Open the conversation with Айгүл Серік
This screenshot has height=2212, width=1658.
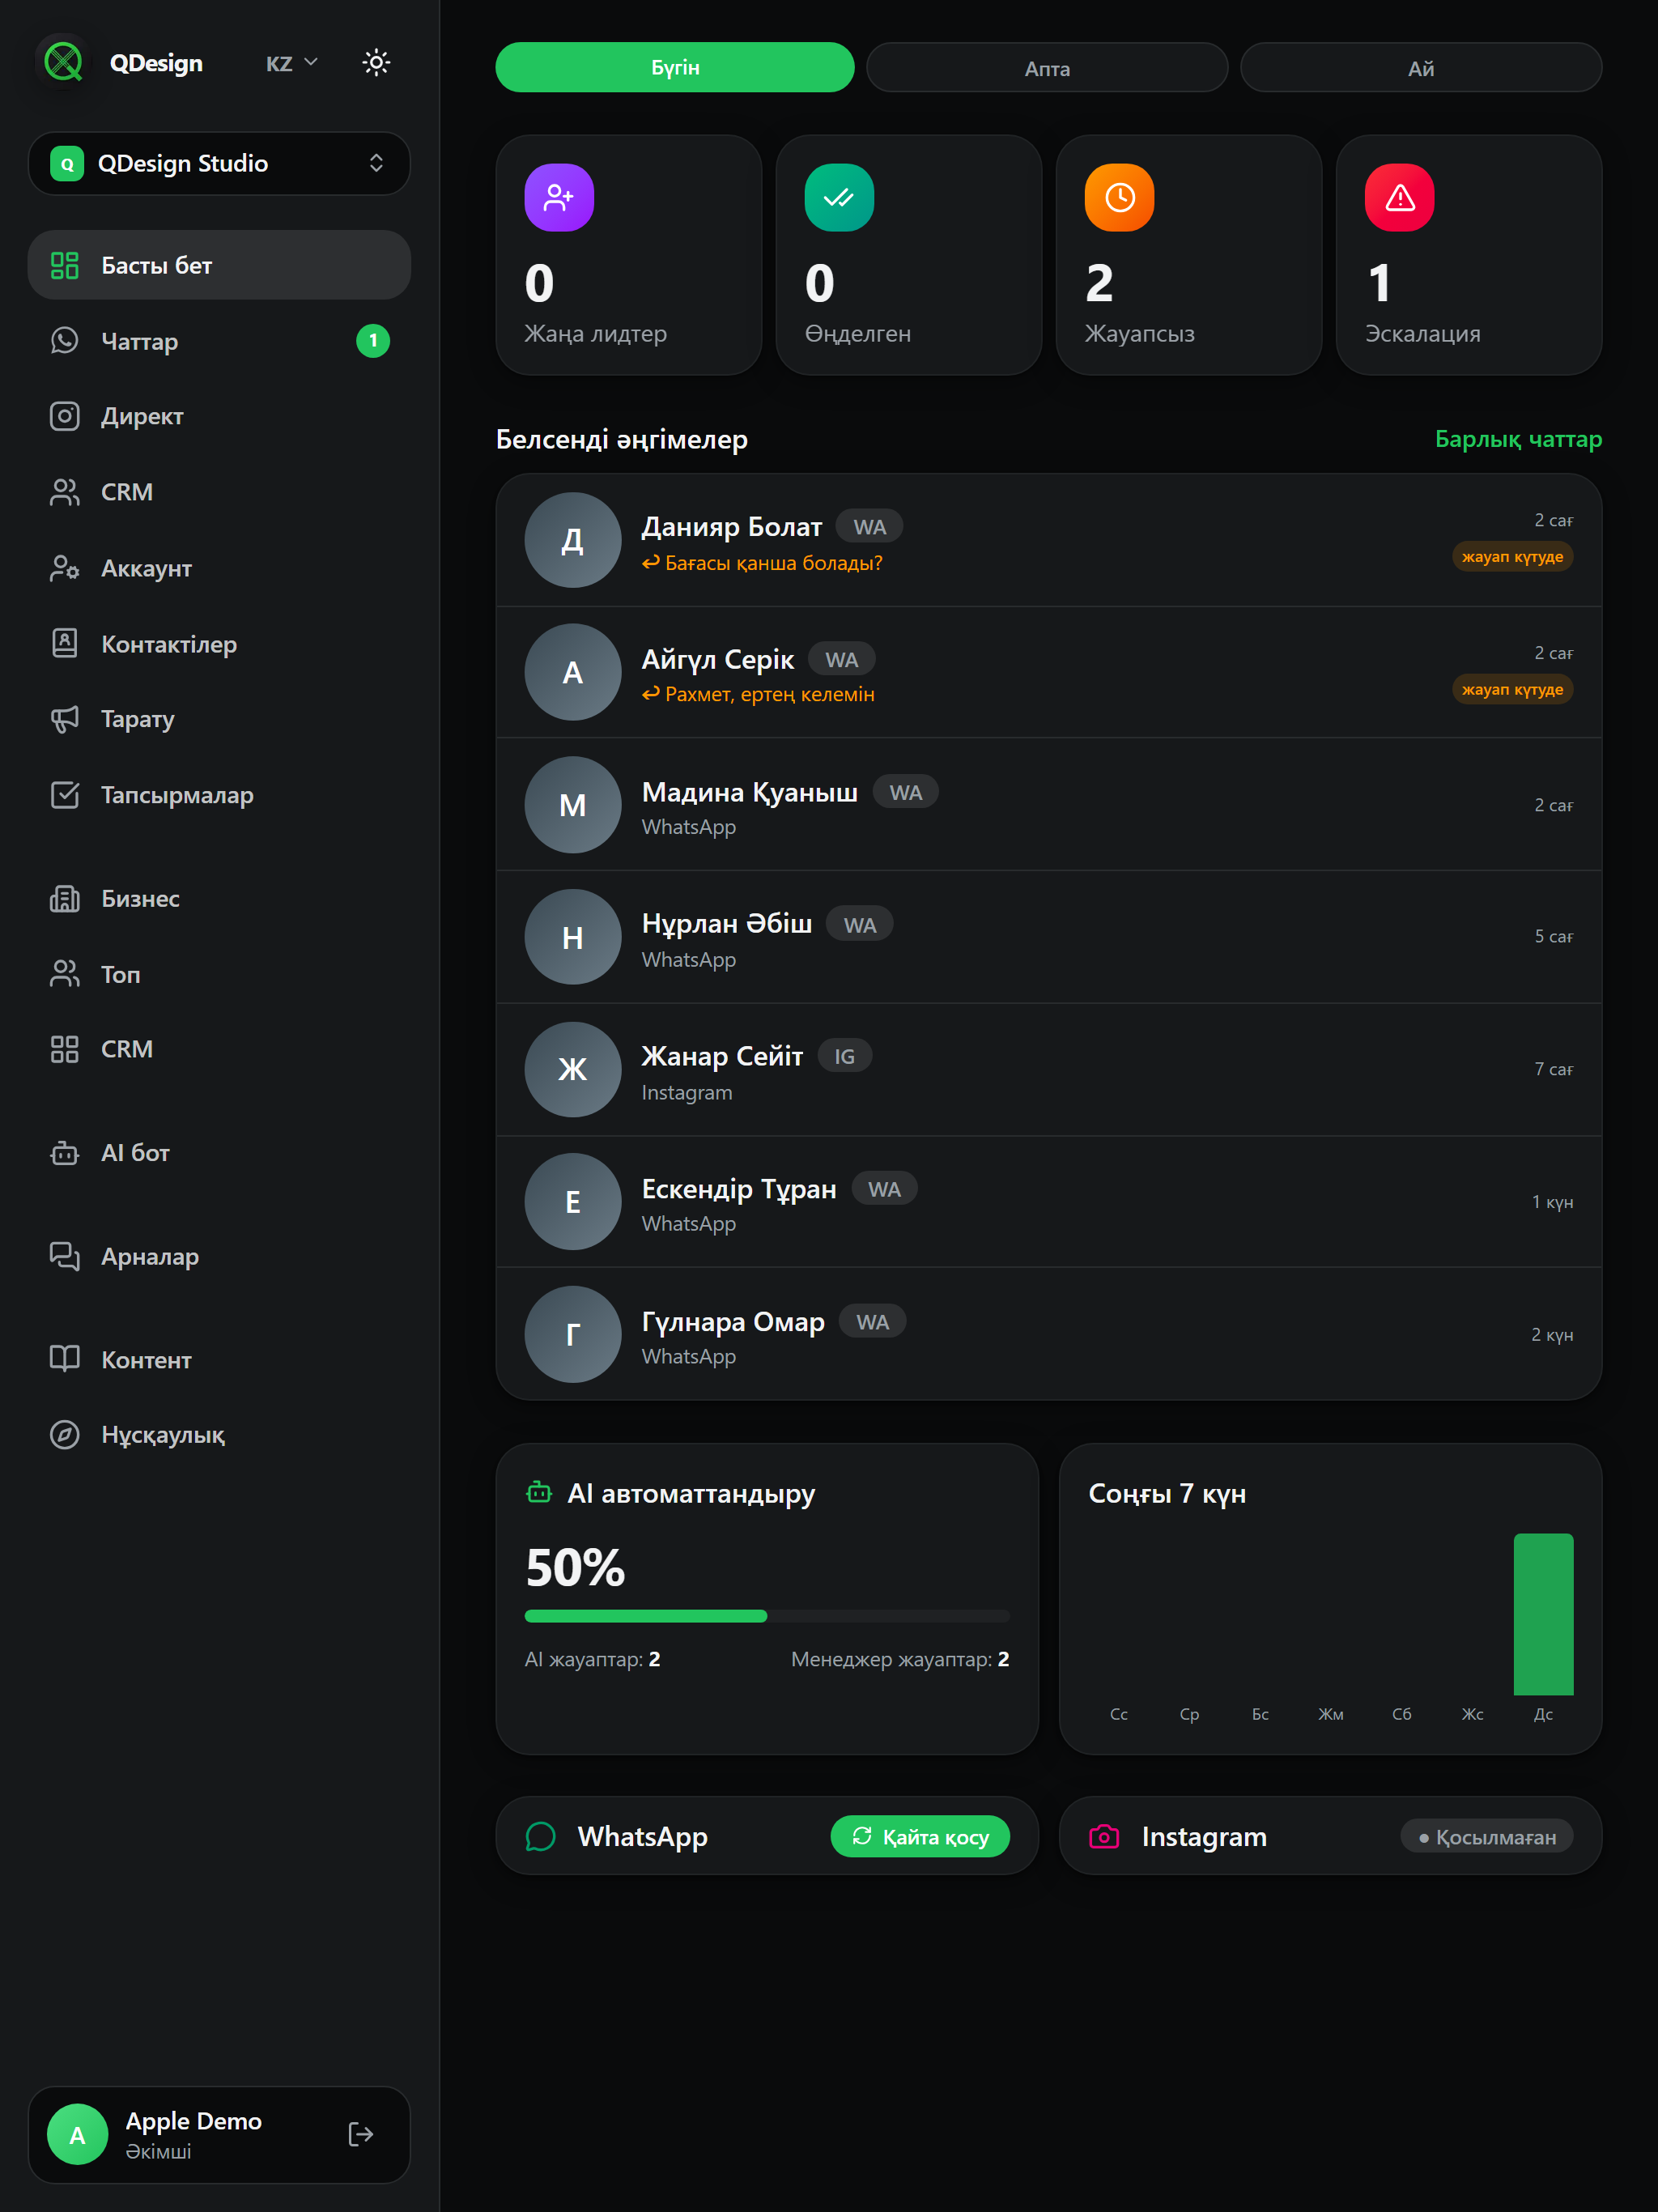point(1049,672)
